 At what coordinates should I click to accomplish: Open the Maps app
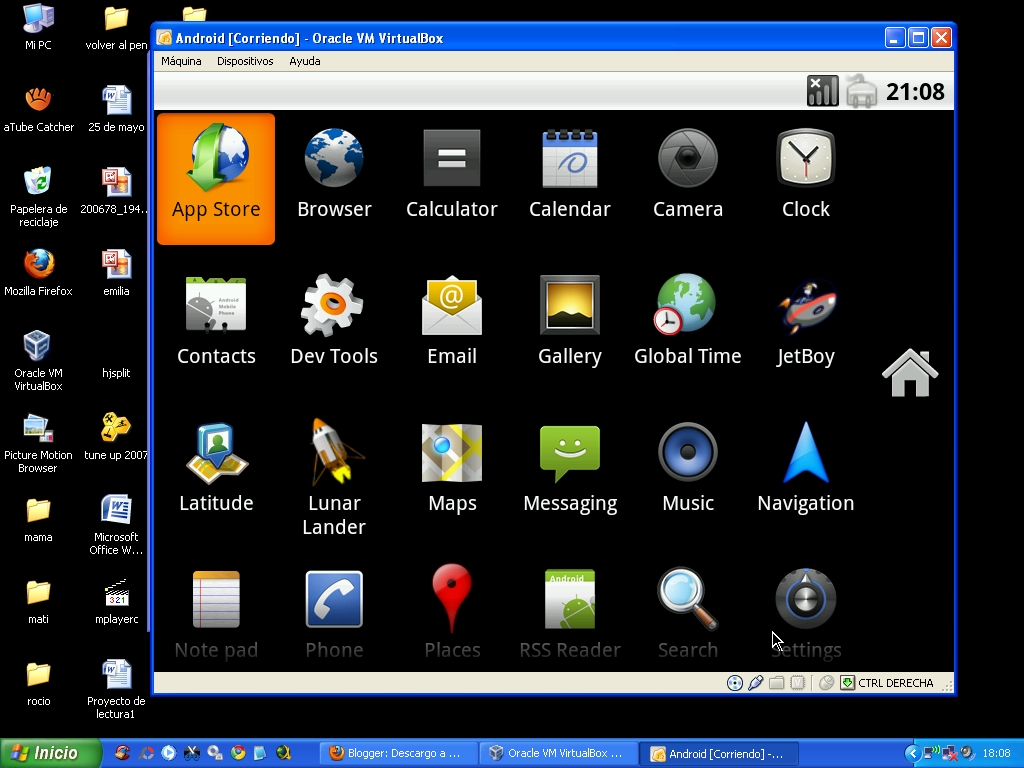(451, 468)
